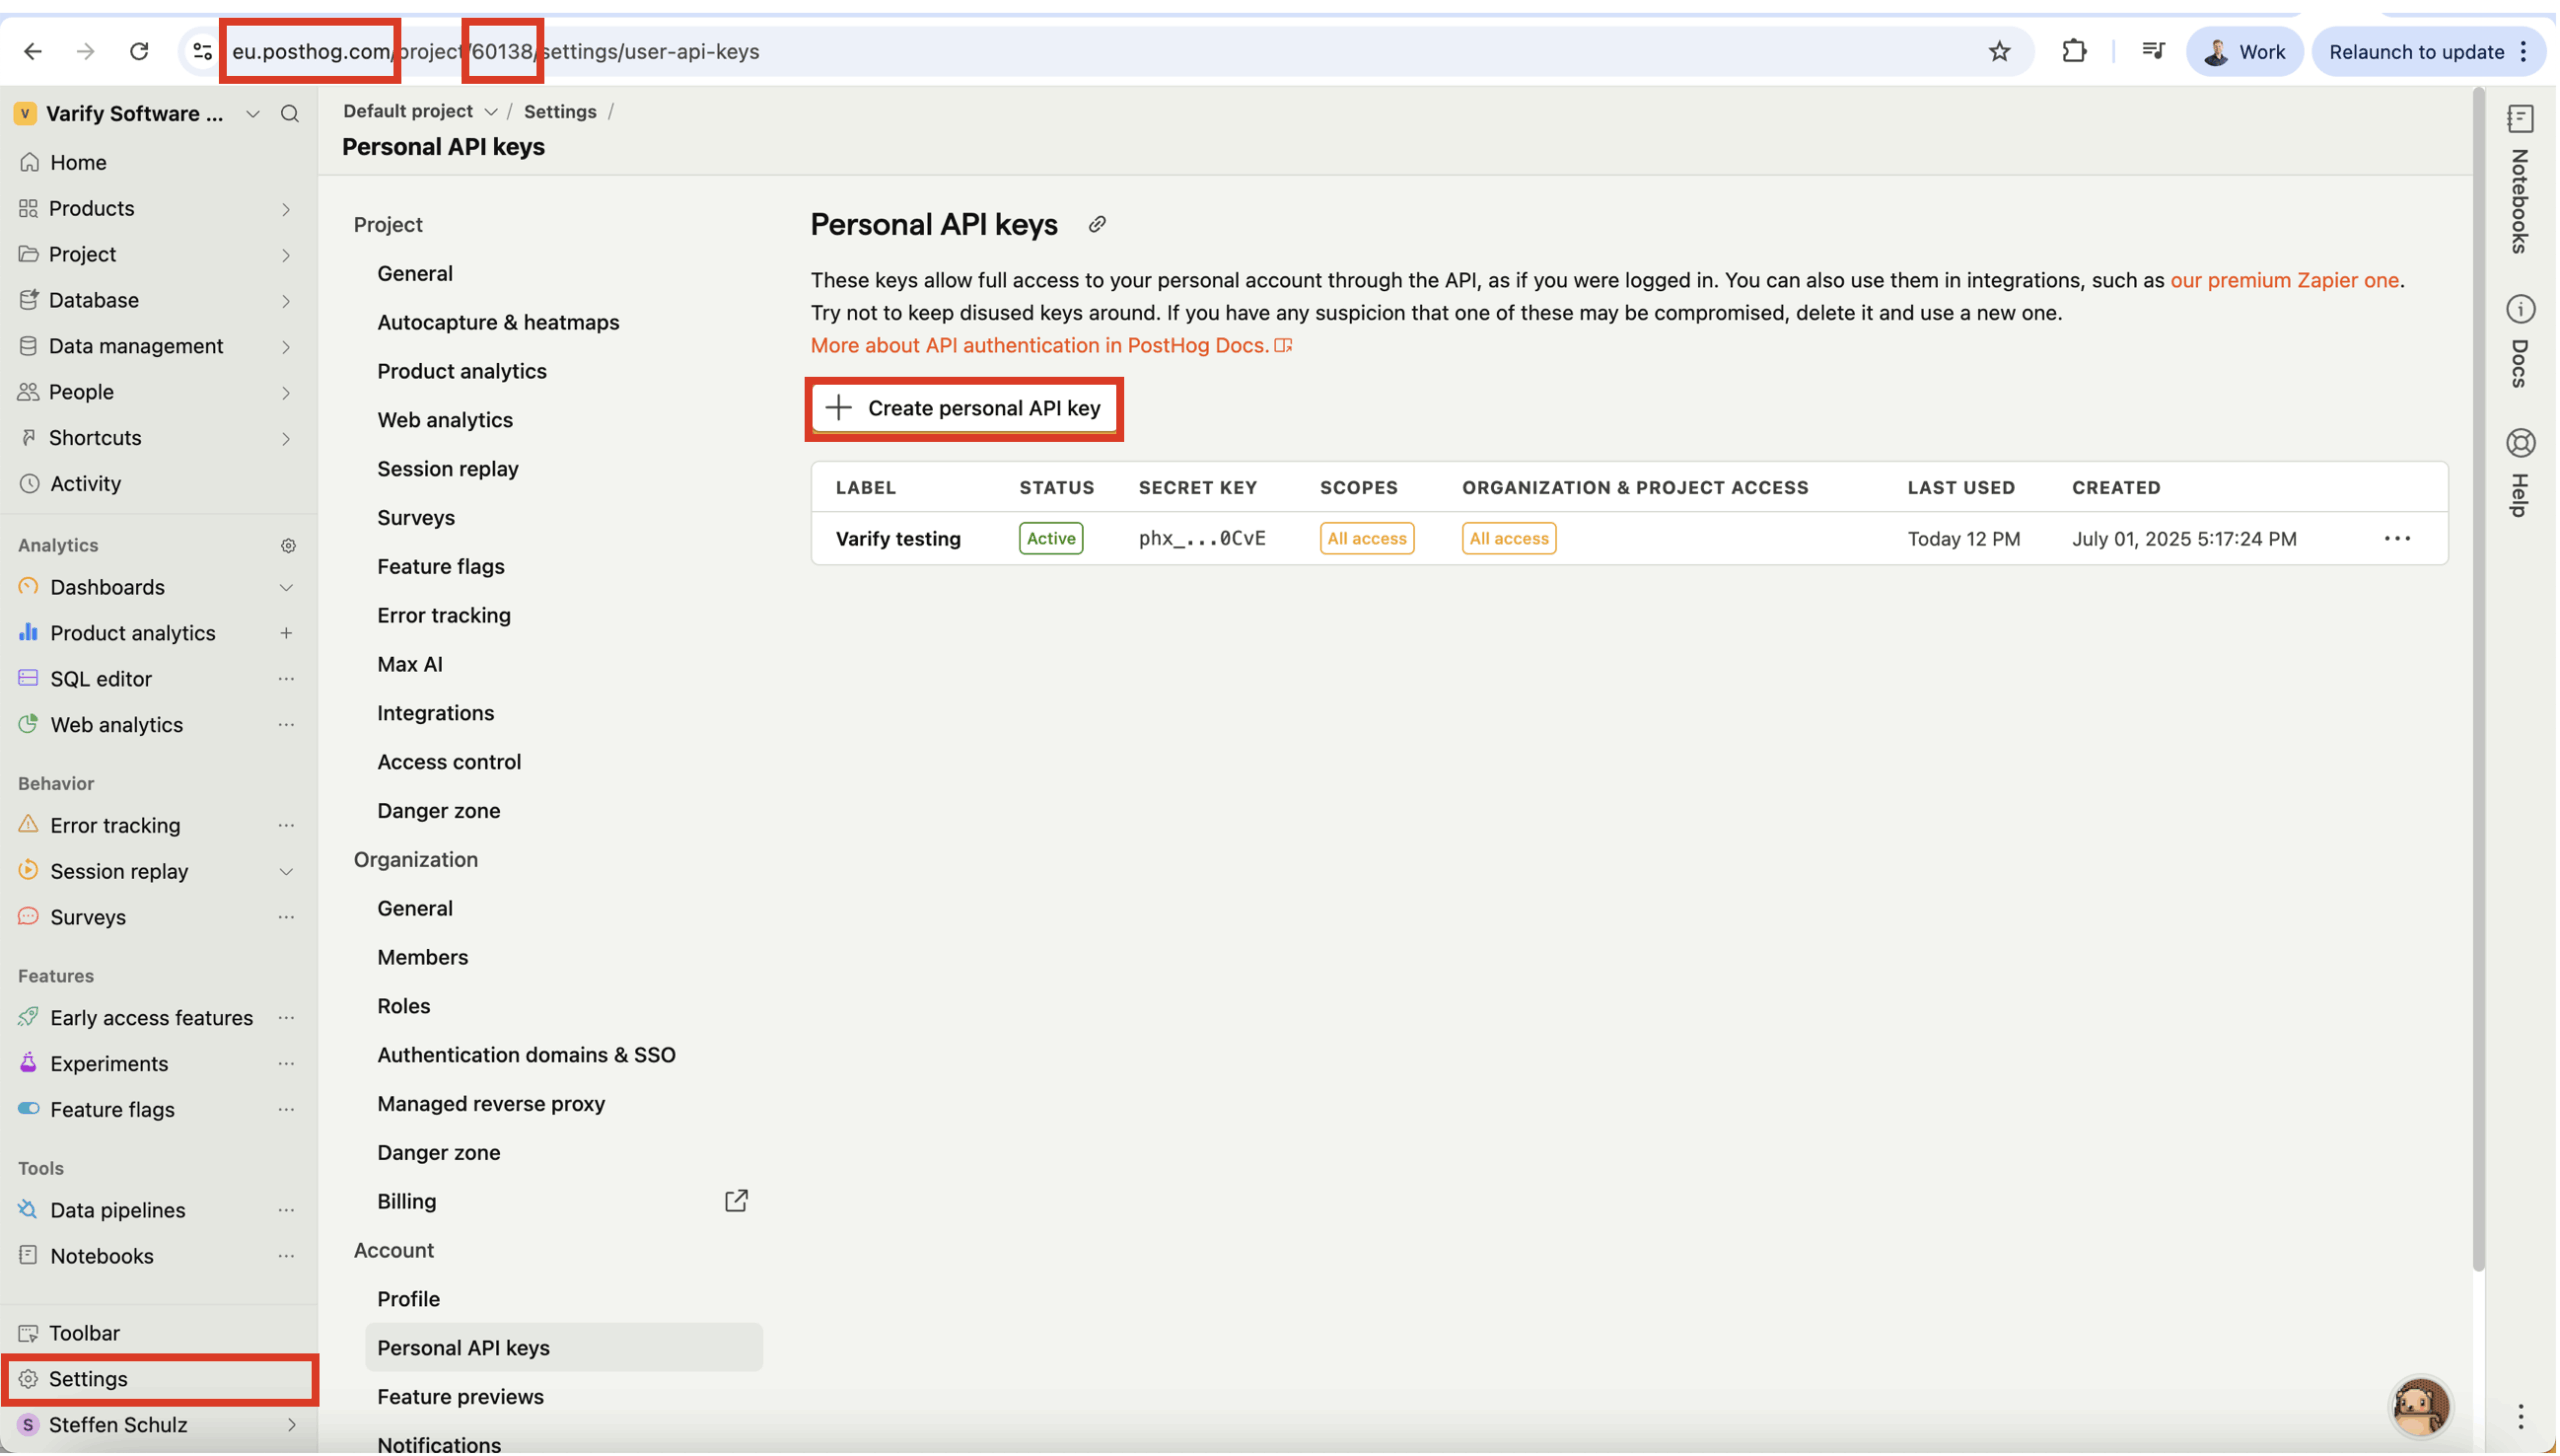The width and height of the screenshot is (2560, 1456).
Task: Expand the Products sidebar submenu
Action: (x=286, y=209)
